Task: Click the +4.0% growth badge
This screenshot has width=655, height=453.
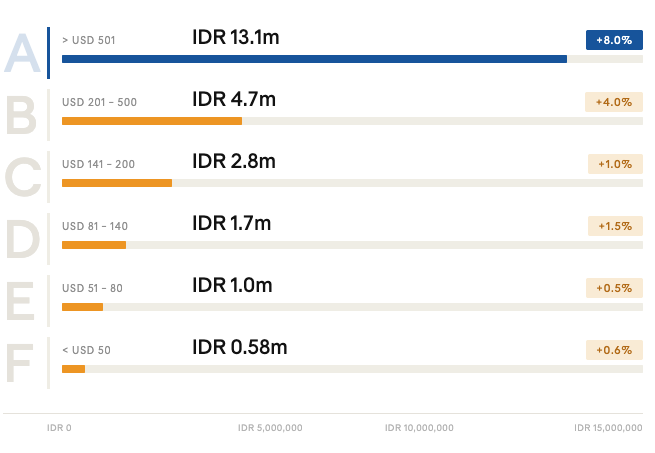Action: pos(613,102)
